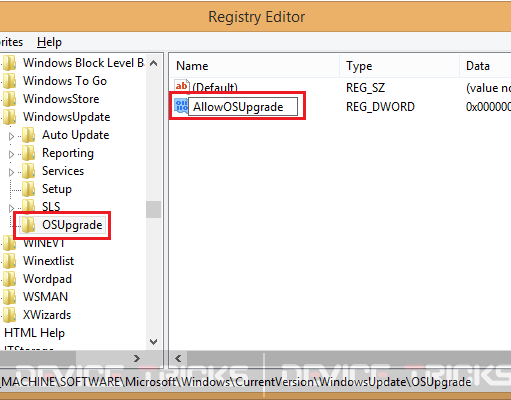511x400 pixels.
Task: Expand the Reporting subkey
Action: click(11, 154)
